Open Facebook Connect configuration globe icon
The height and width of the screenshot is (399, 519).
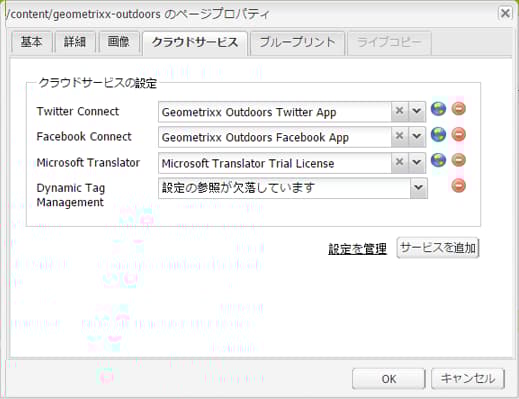click(x=438, y=135)
